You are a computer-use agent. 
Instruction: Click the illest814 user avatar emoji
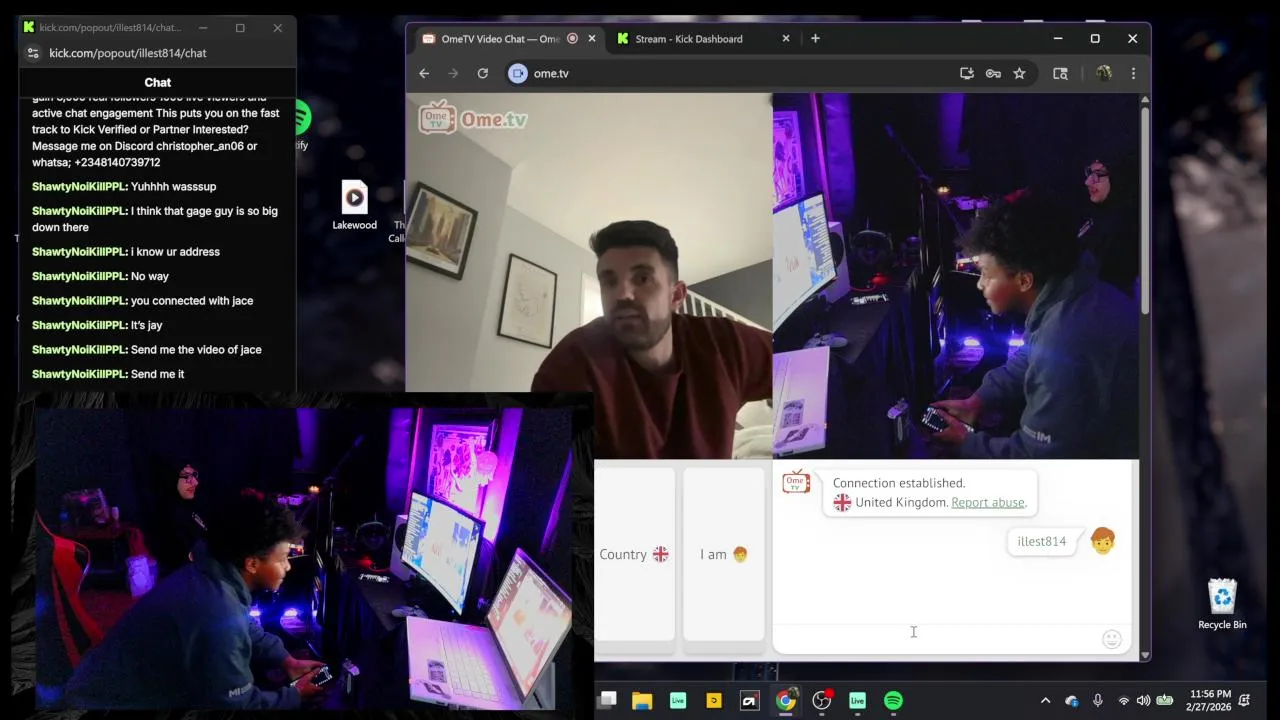1102,541
